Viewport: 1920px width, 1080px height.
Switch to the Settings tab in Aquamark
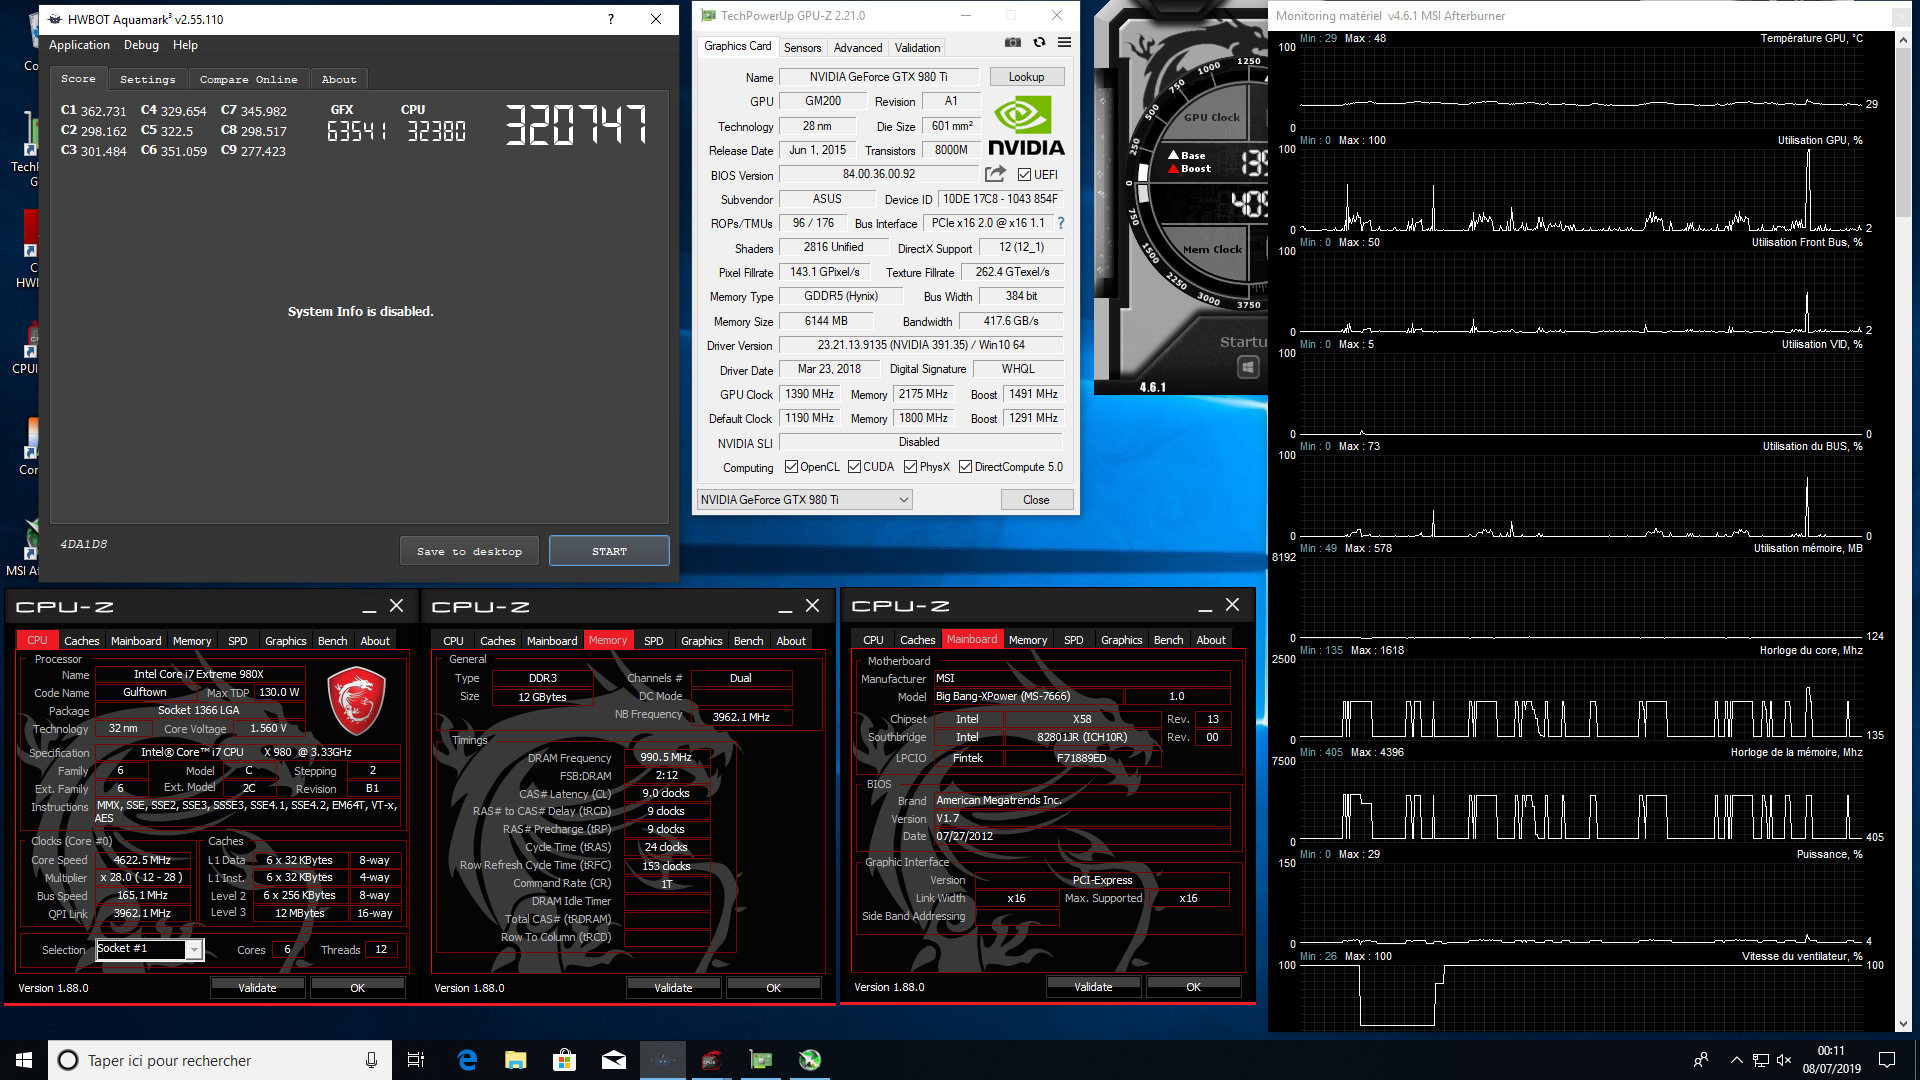[x=147, y=79]
